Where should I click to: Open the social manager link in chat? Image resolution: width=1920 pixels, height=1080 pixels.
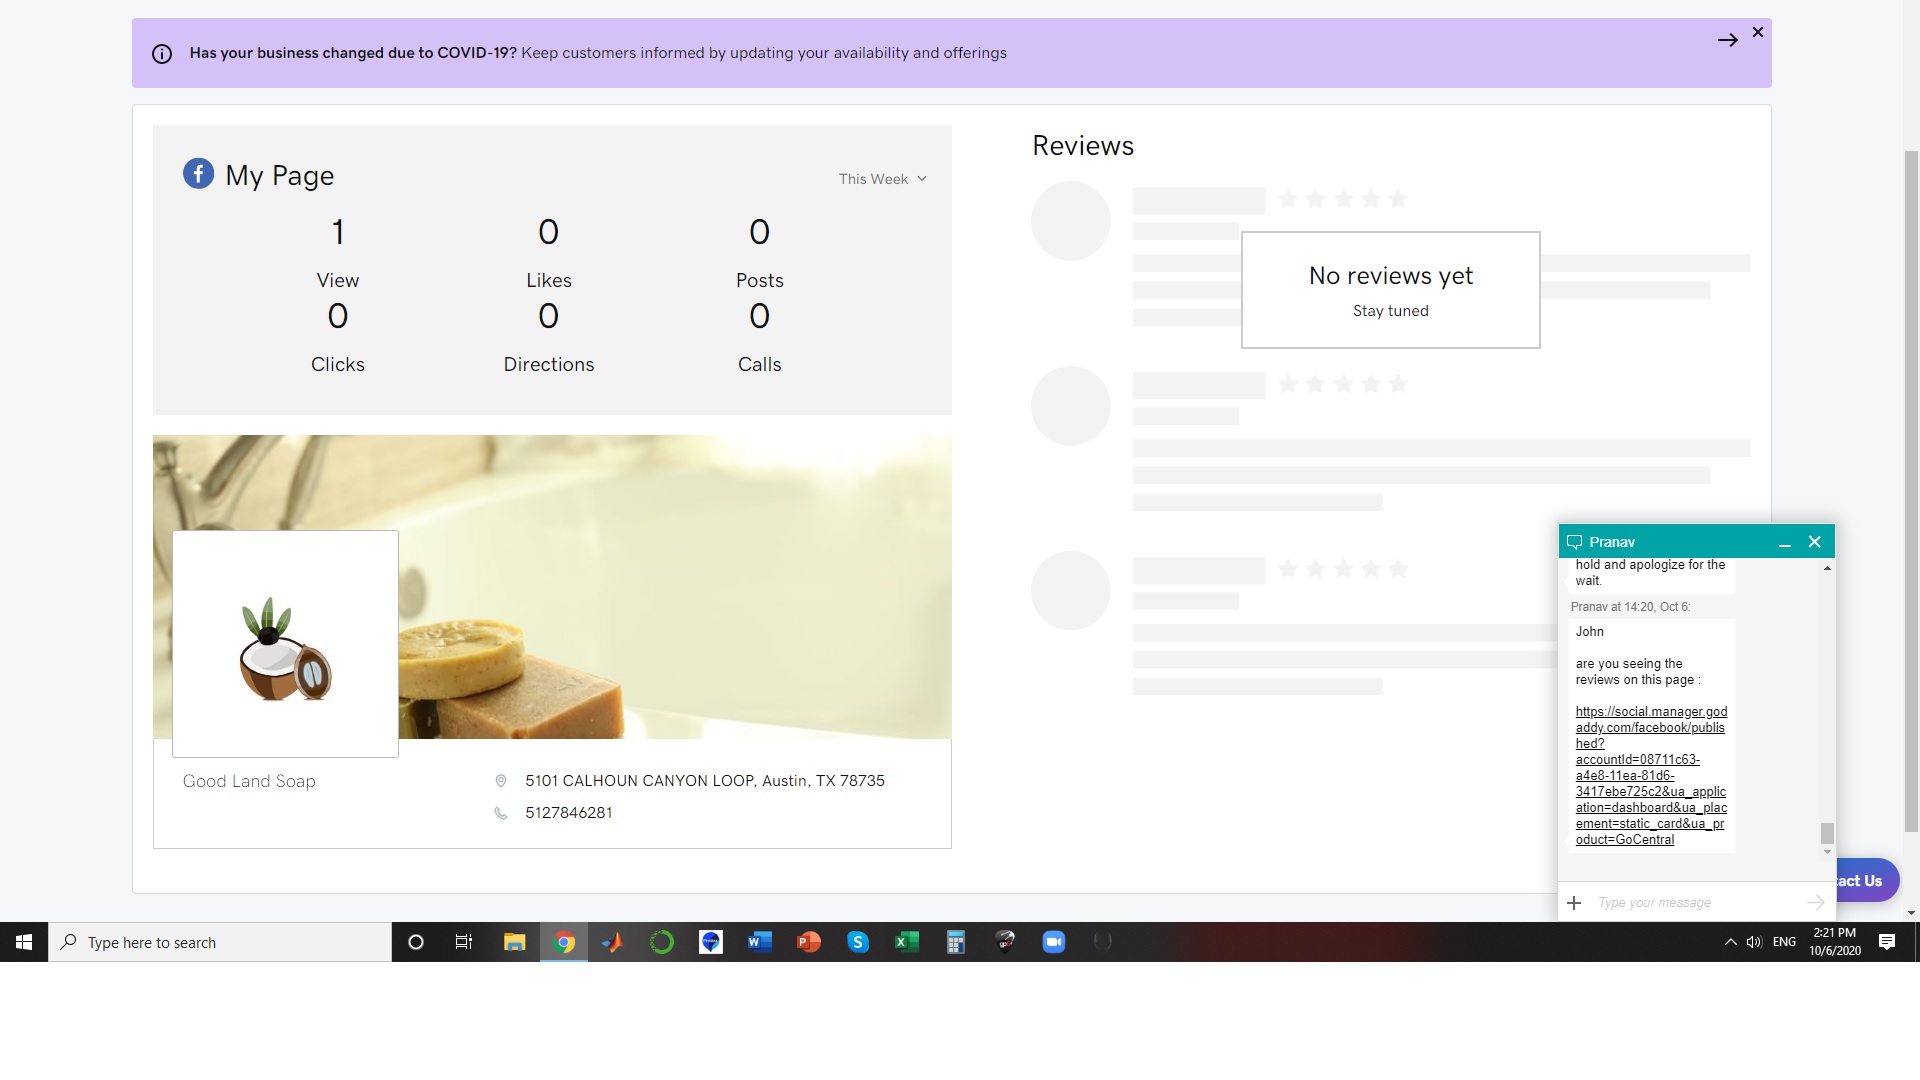tap(1651, 776)
